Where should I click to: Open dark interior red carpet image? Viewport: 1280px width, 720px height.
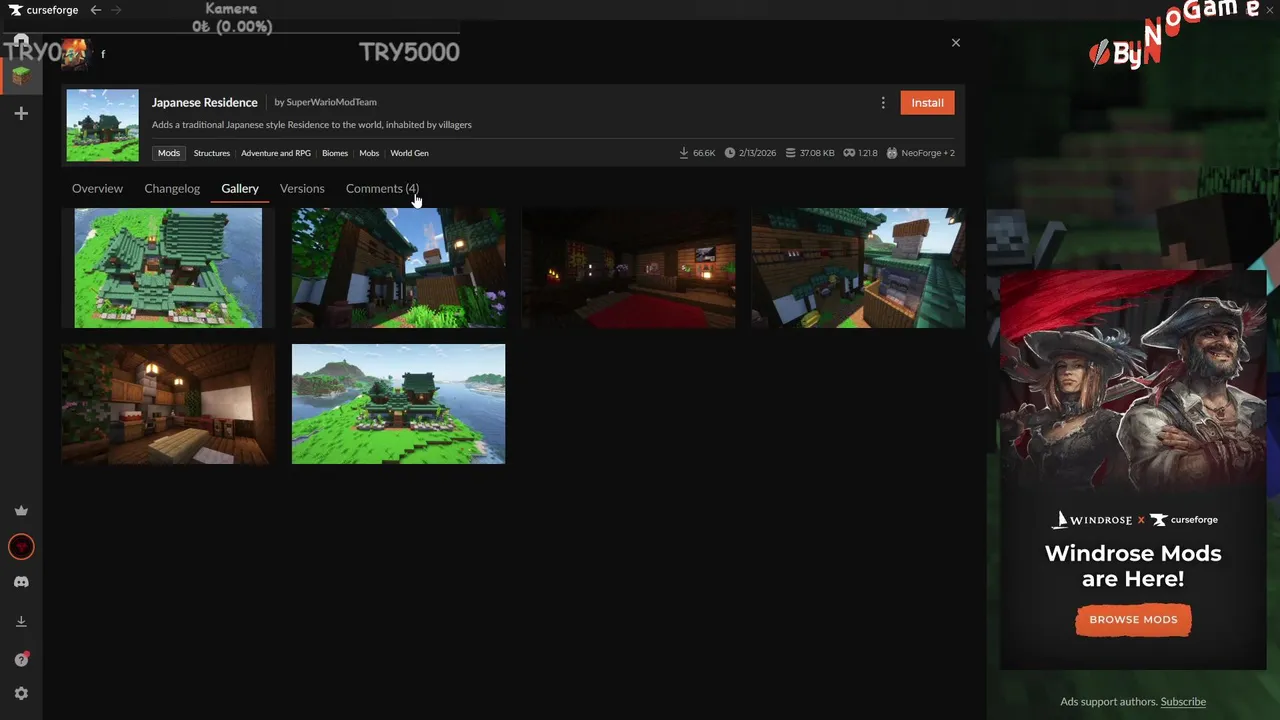coord(628,268)
